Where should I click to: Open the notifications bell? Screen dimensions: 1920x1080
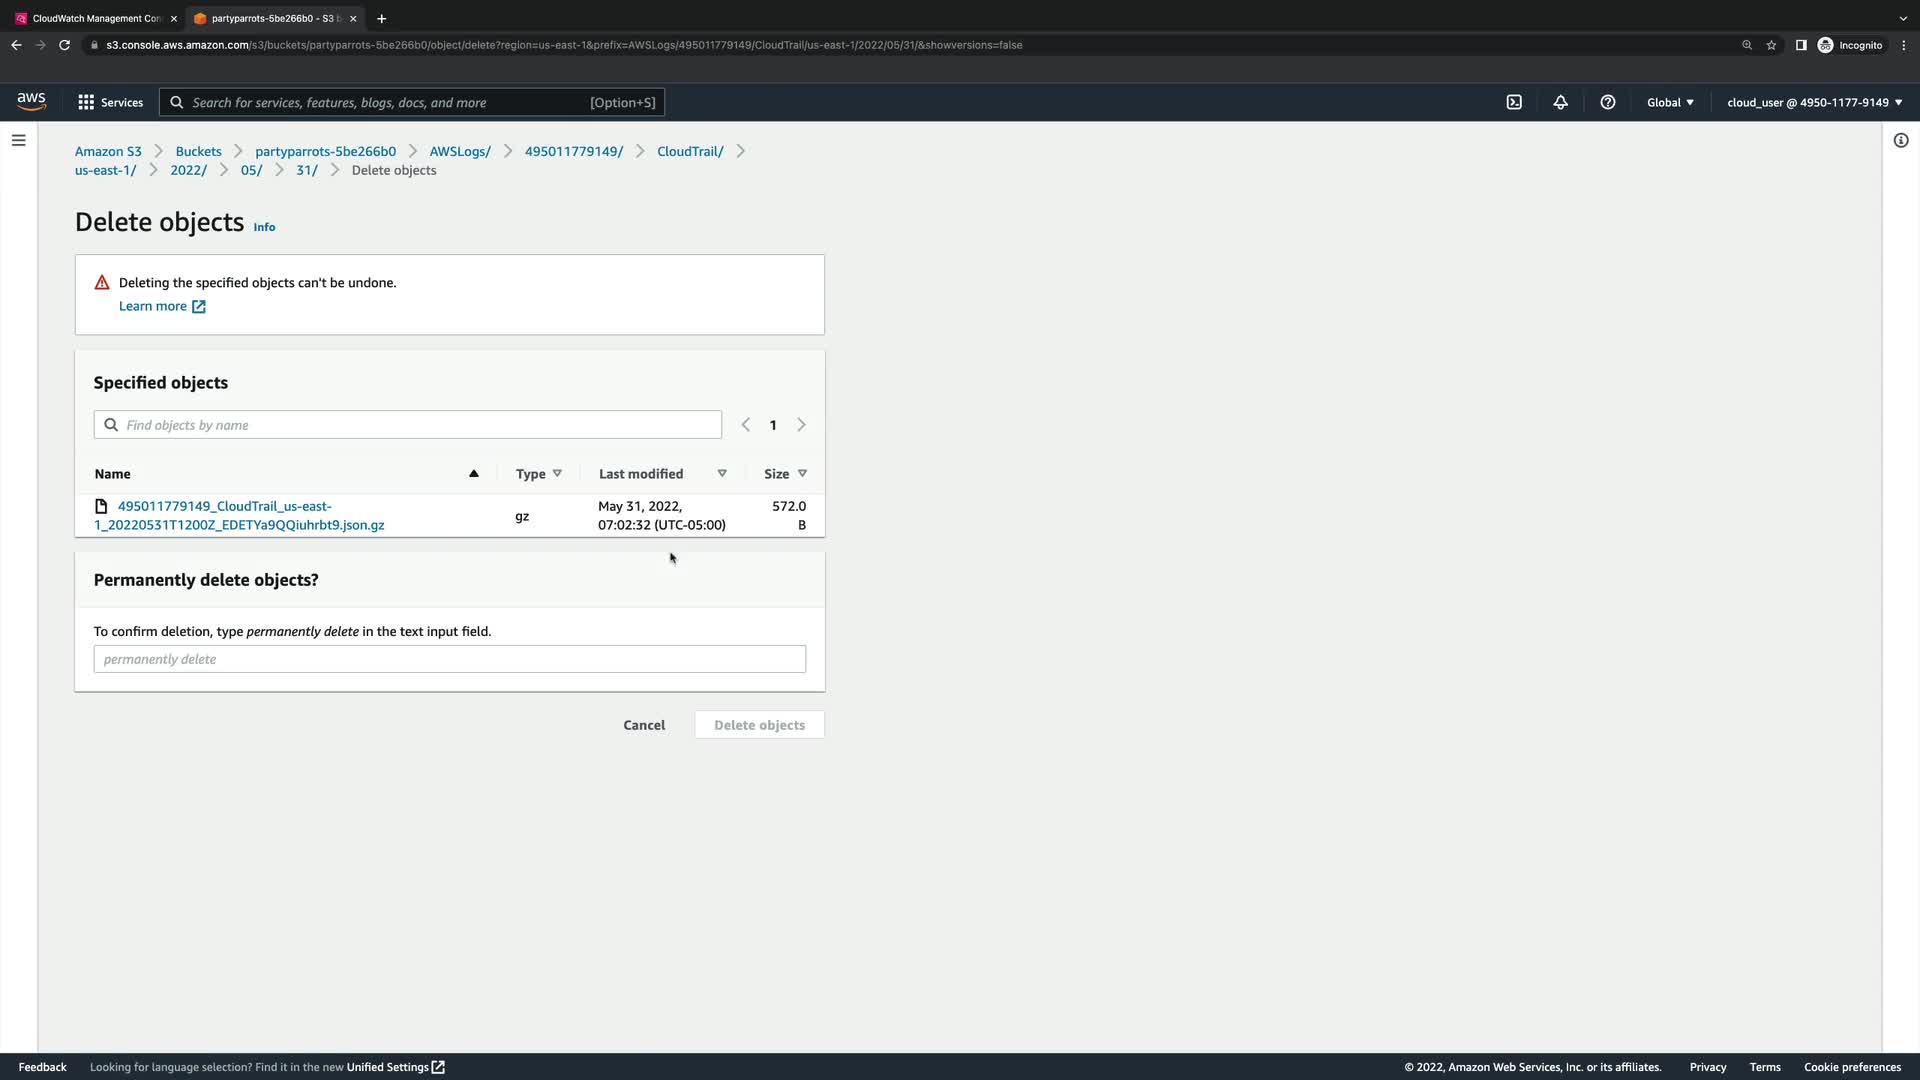tap(1560, 102)
